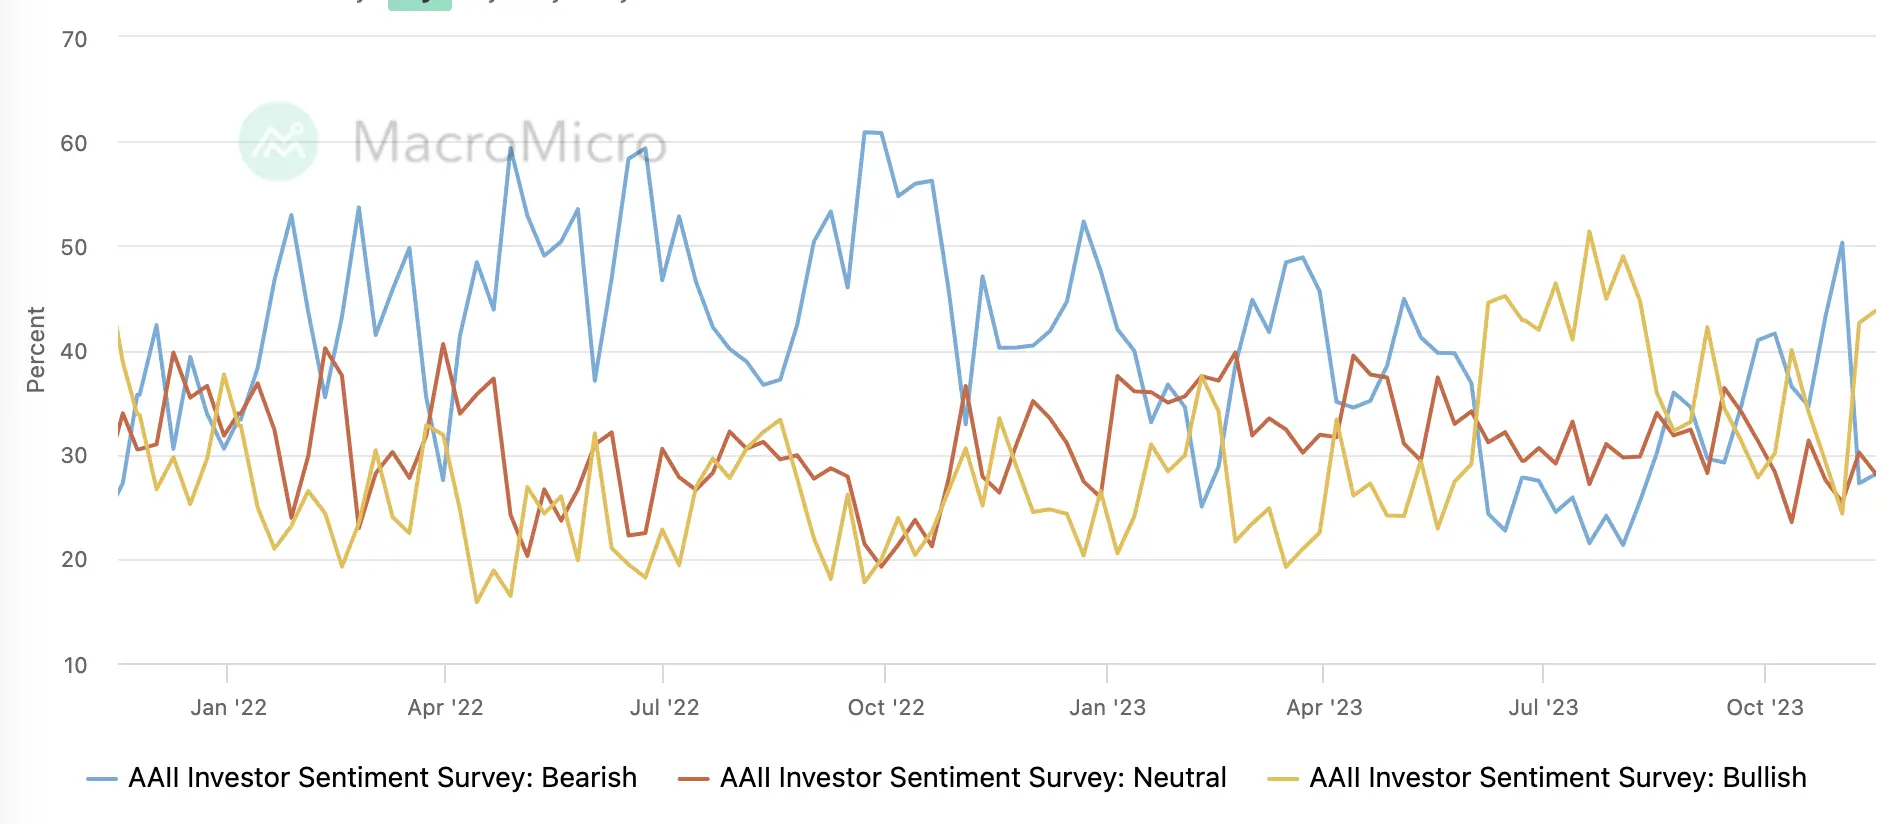Click the Oct '23 x-axis label

pyautogui.click(x=1765, y=708)
